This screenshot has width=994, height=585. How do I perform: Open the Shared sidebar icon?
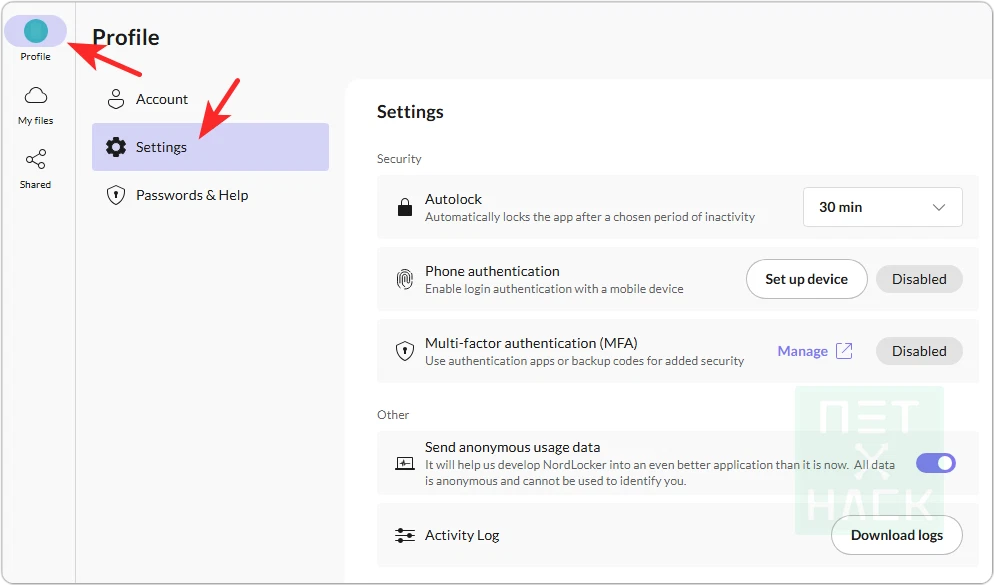tap(36, 160)
